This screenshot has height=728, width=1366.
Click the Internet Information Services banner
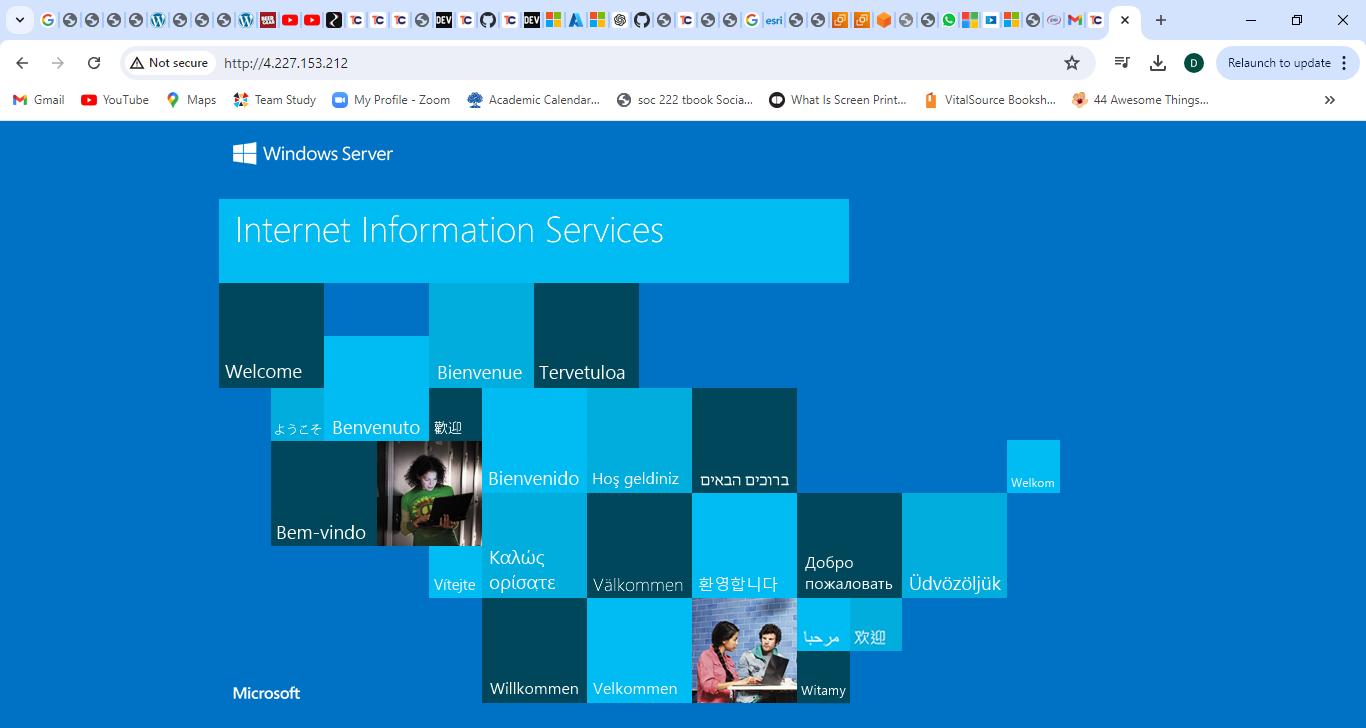pos(534,241)
